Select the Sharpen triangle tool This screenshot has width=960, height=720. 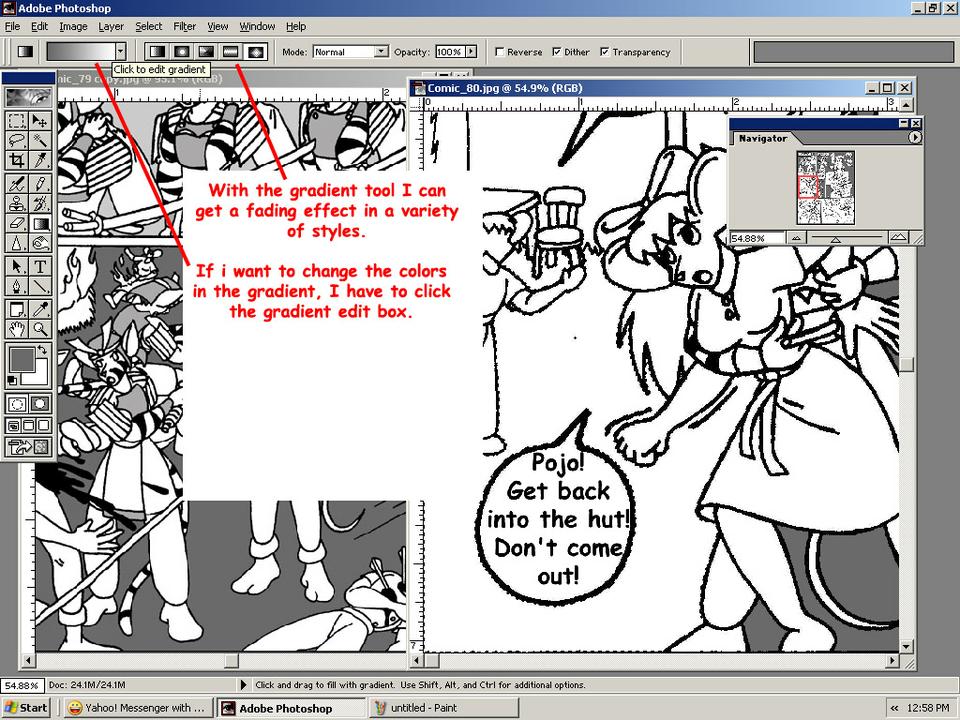pyautogui.click(x=17, y=243)
